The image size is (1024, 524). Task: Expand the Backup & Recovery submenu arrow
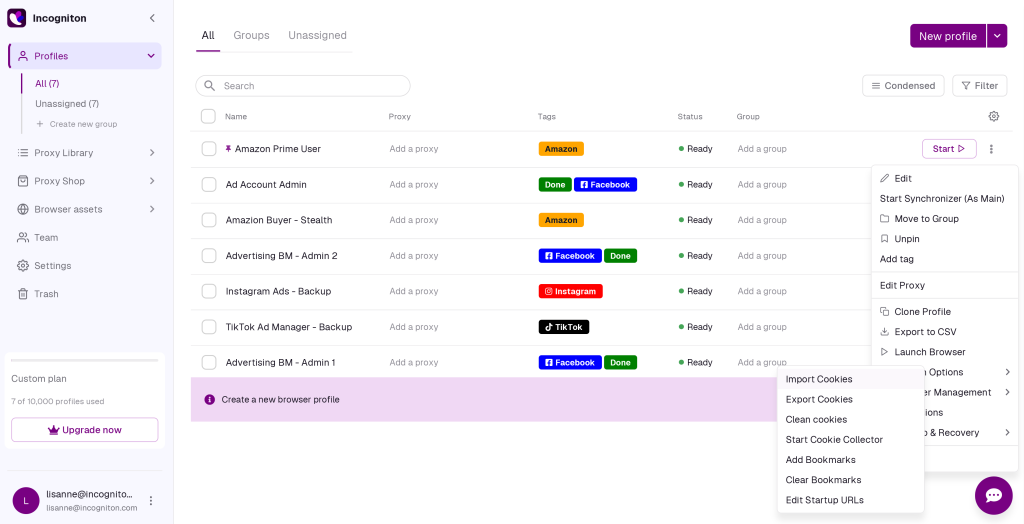1008,433
